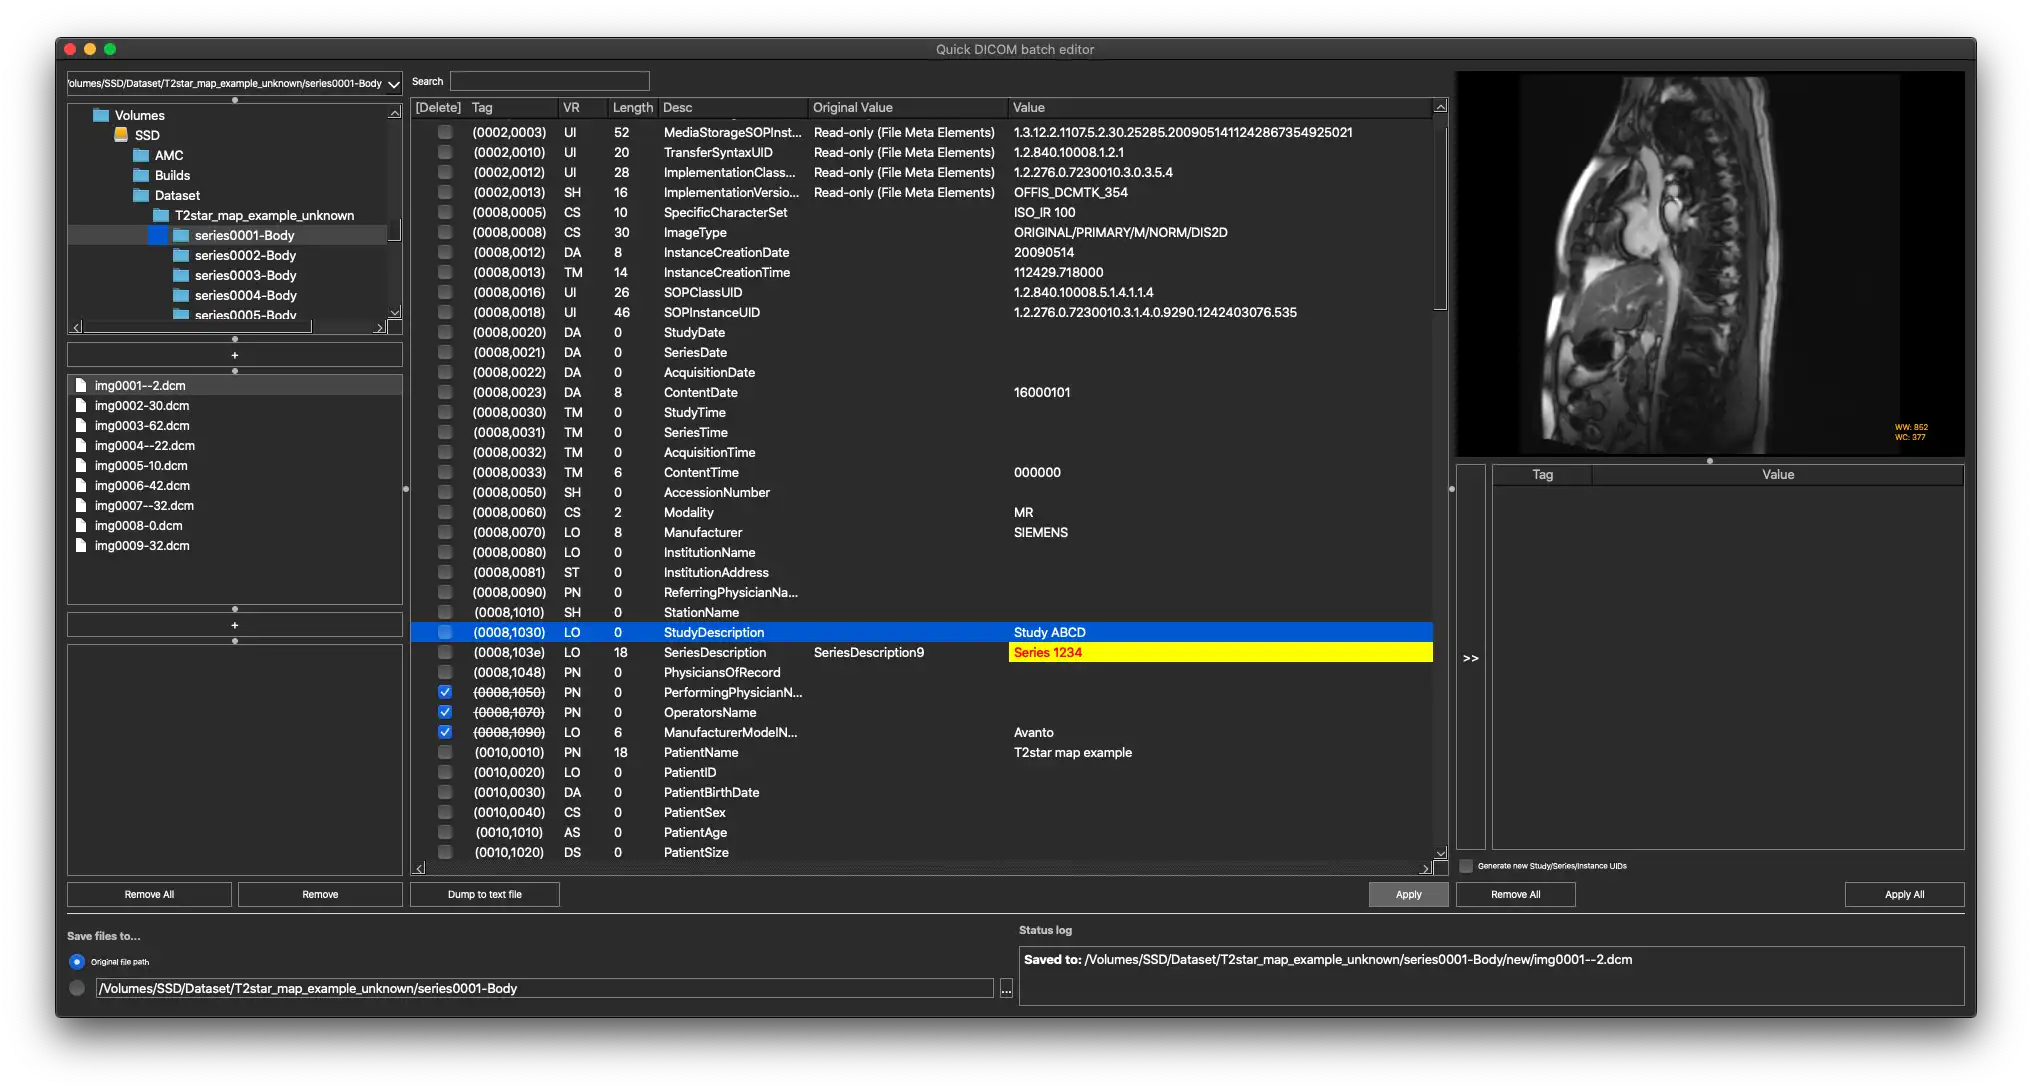This screenshot has width=2032, height=1091.
Task: Click the Dump to text file button
Action: (x=485, y=893)
